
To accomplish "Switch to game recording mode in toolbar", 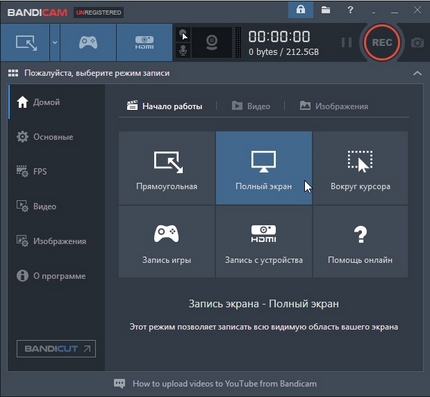I will (88, 43).
